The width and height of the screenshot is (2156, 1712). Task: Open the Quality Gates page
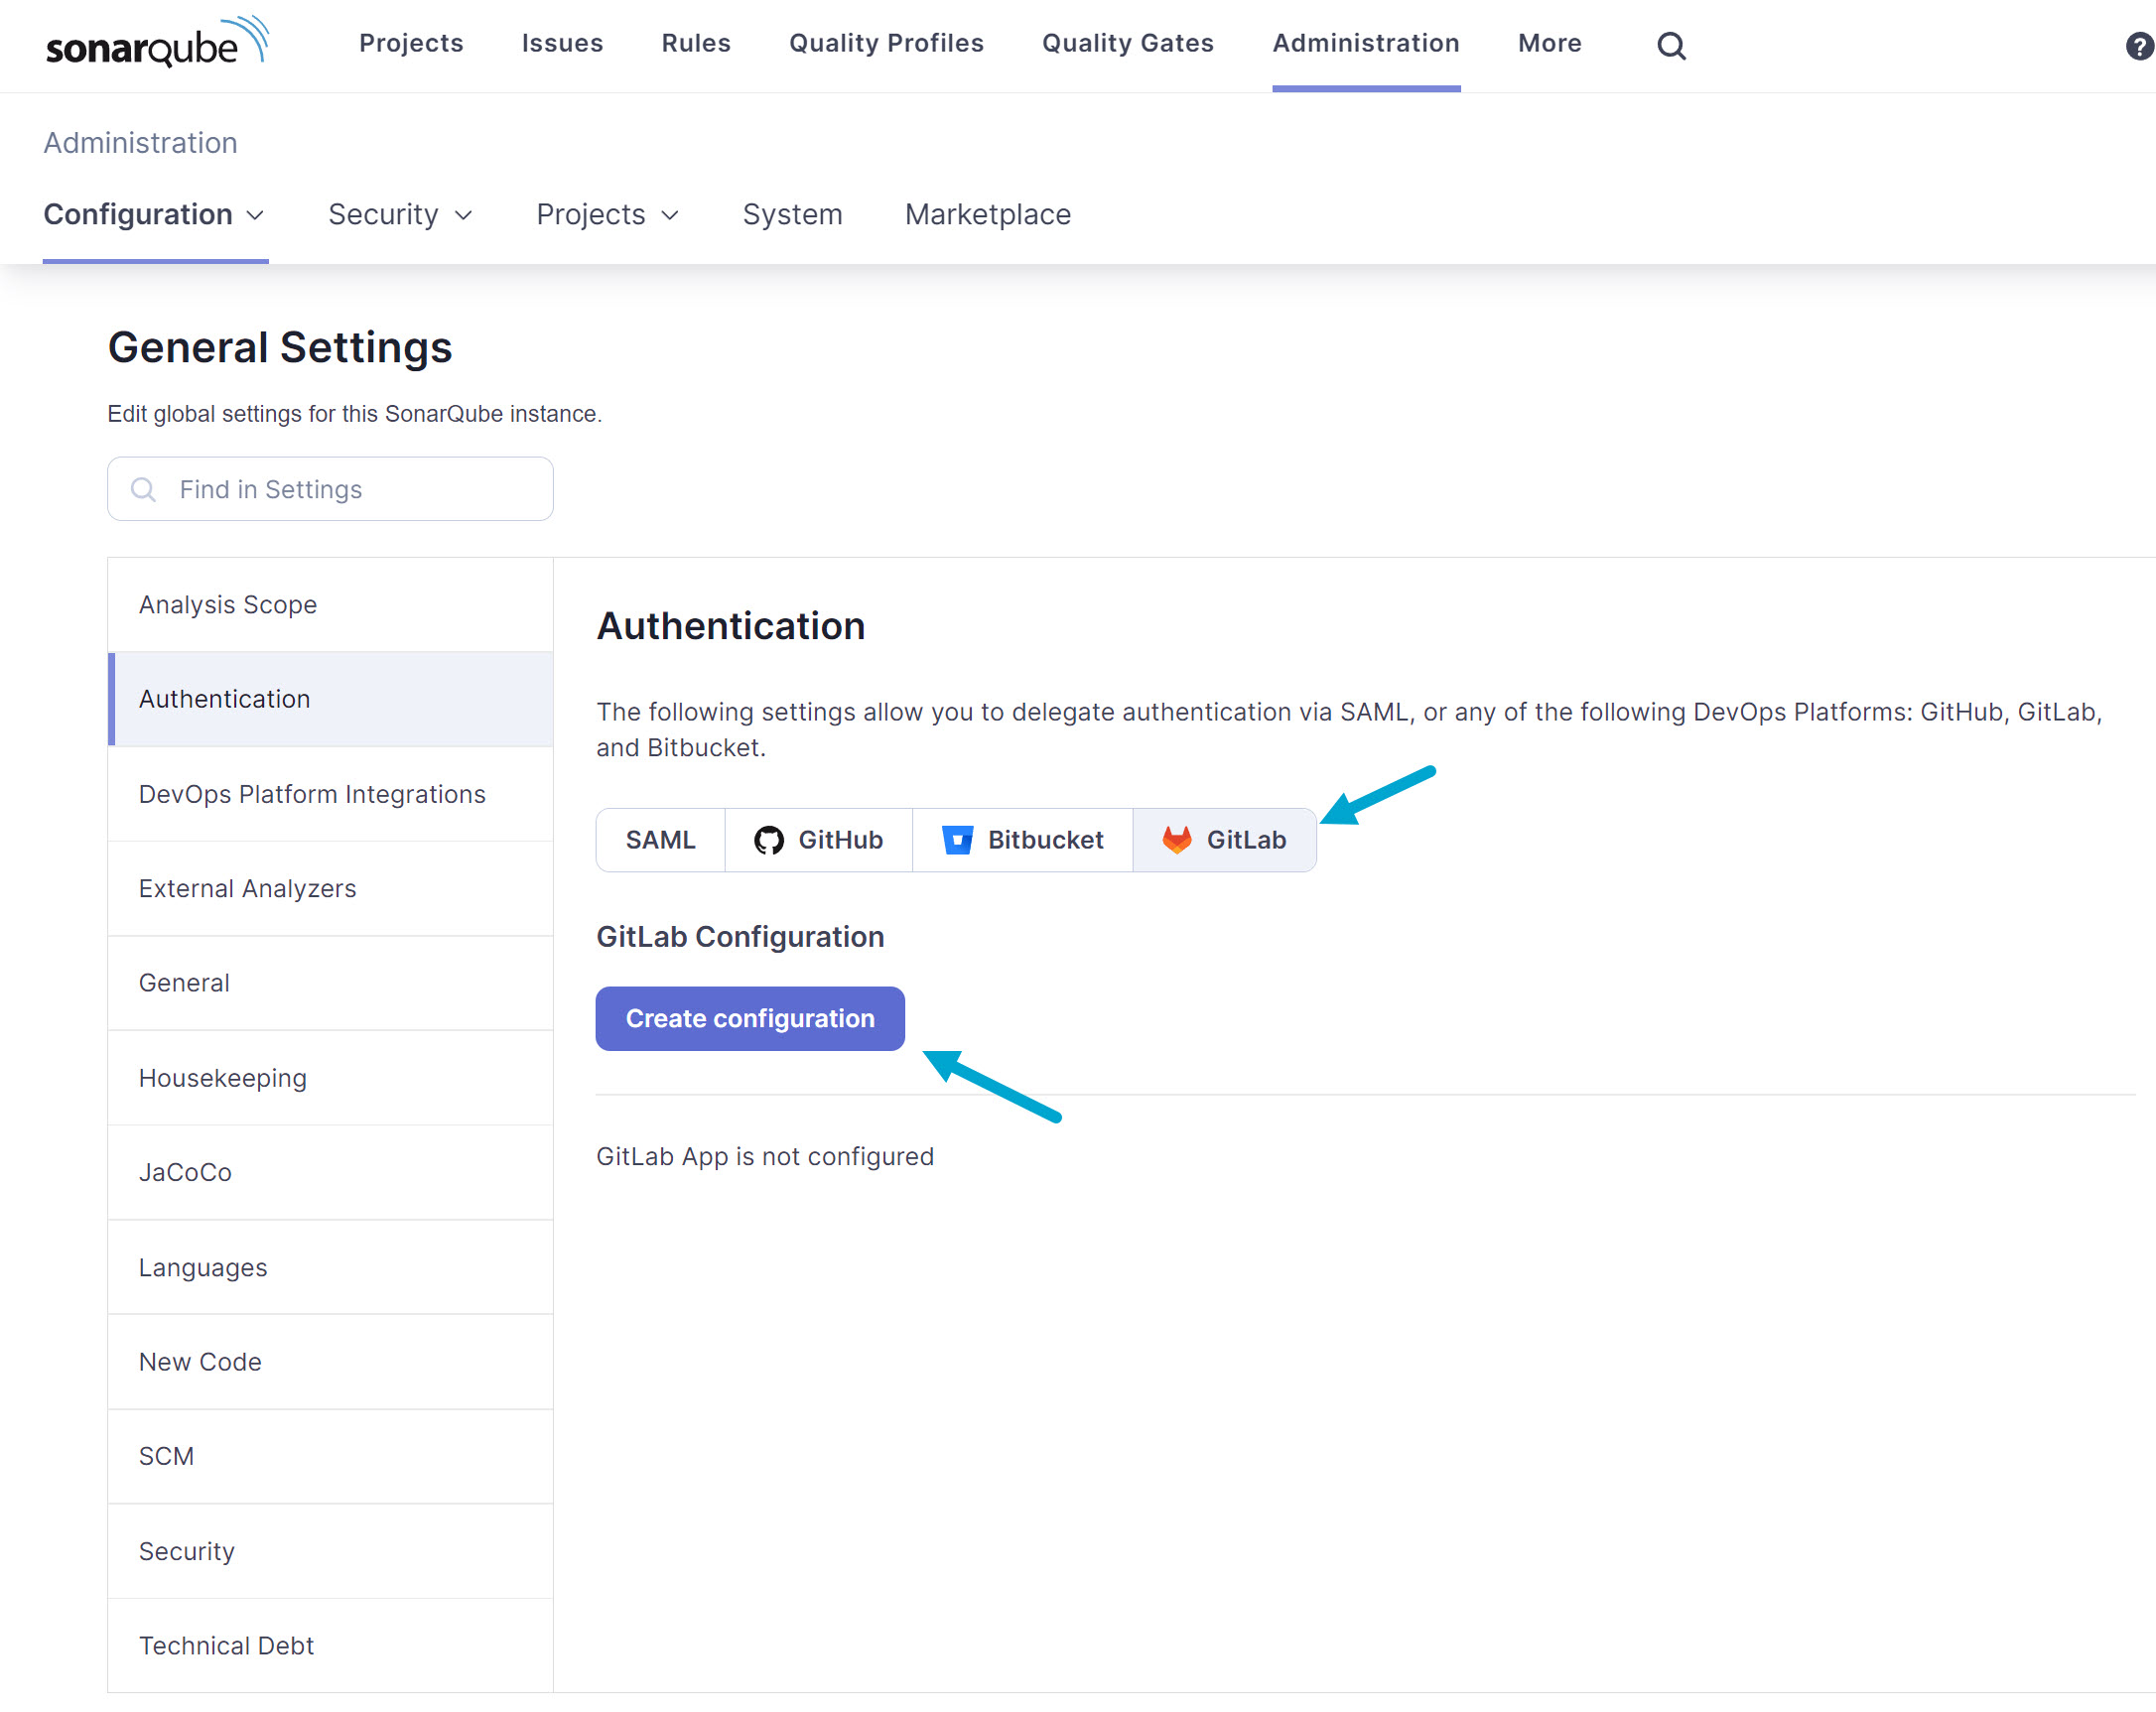(1127, 43)
